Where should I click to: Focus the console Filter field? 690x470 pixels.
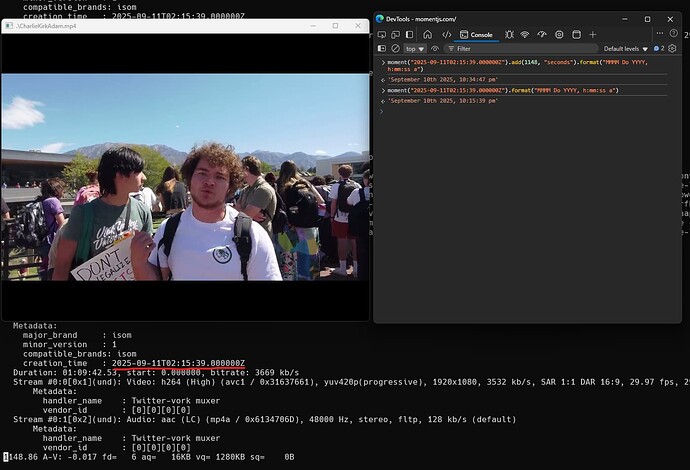point(521,49)
